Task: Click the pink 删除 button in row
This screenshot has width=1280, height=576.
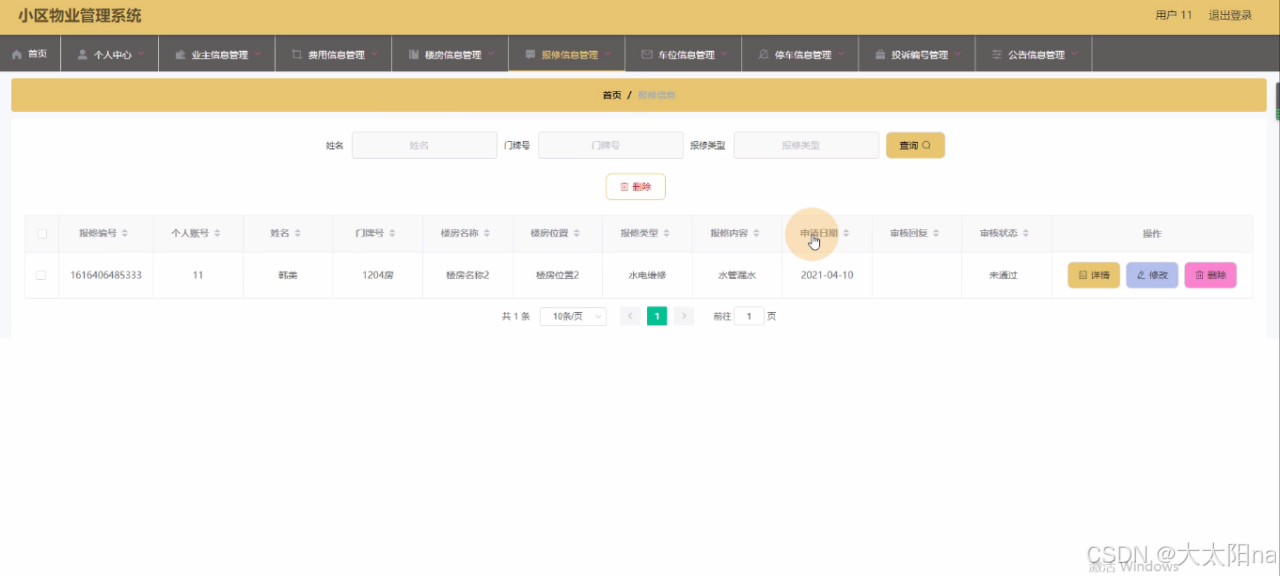Action: (1210, 275)
